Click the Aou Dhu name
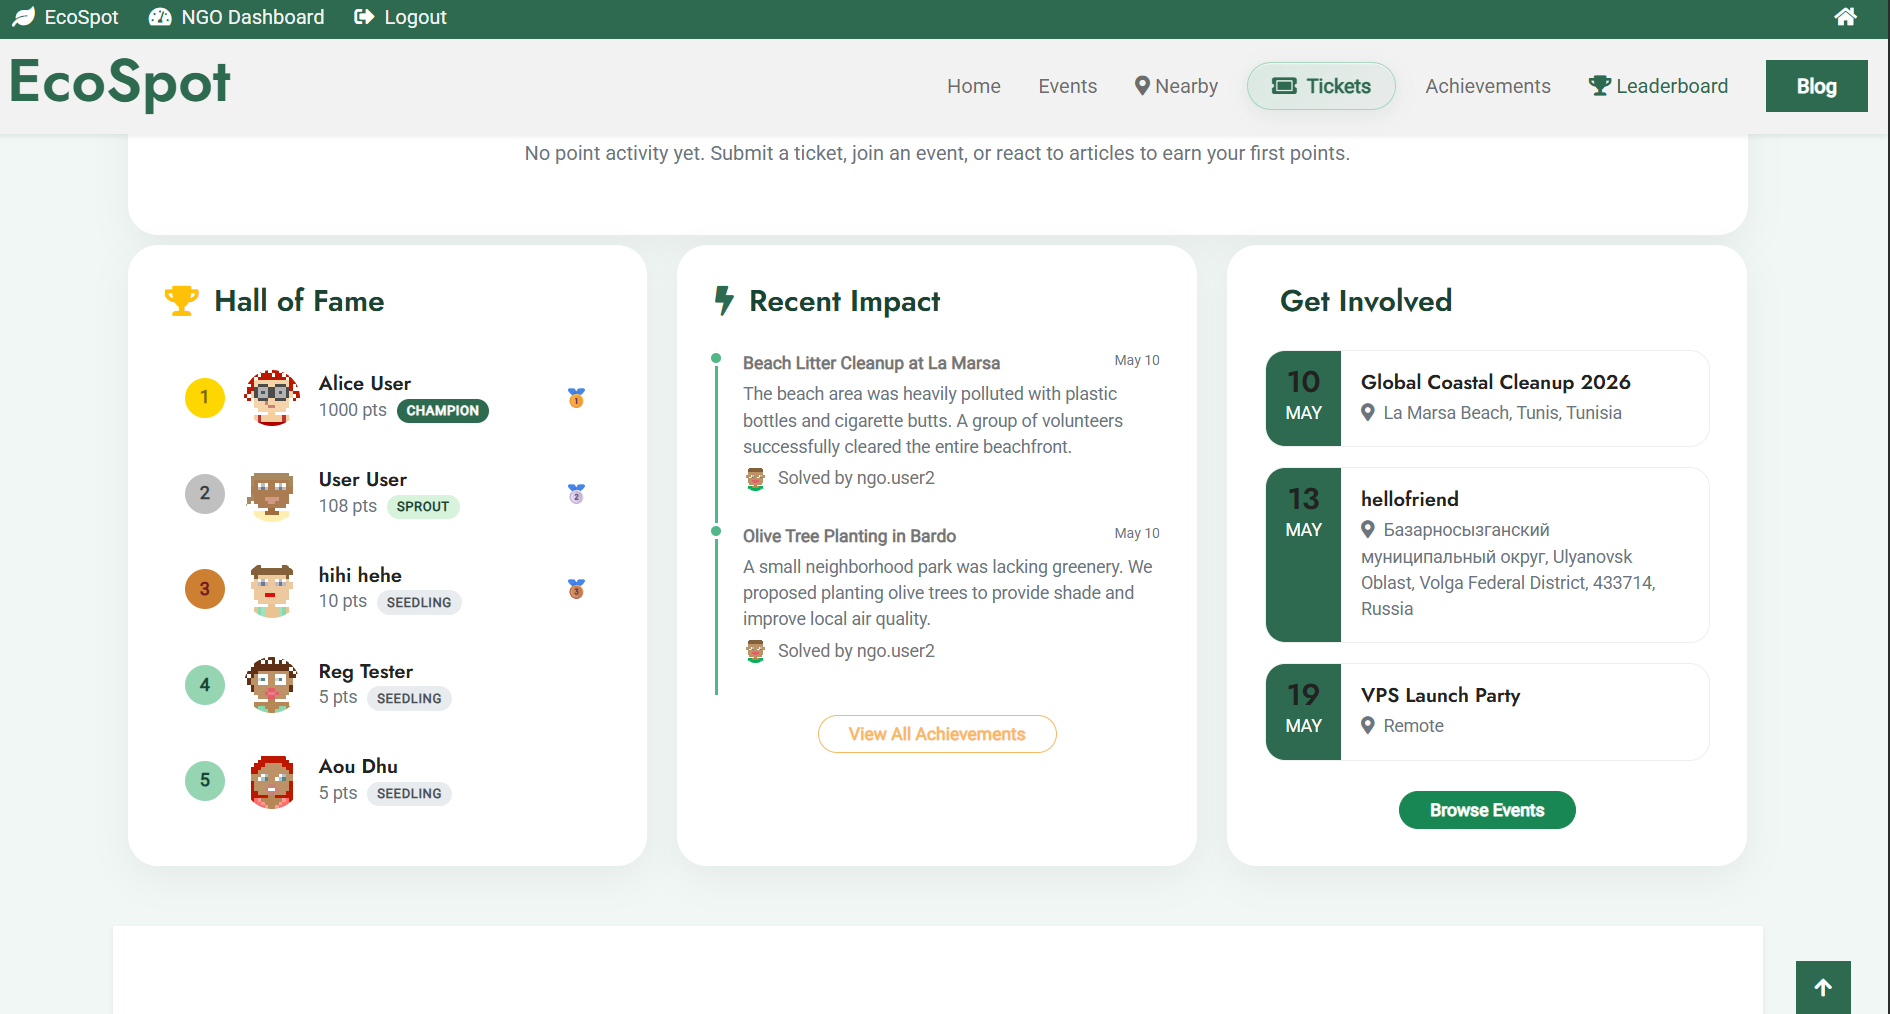The height and width of the screenshot is (1014, 1890). (x=358, y=767)
